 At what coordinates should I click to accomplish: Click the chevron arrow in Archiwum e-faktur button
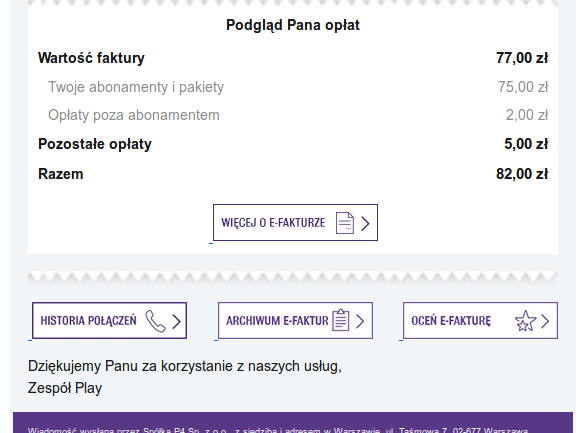[360, 321]
